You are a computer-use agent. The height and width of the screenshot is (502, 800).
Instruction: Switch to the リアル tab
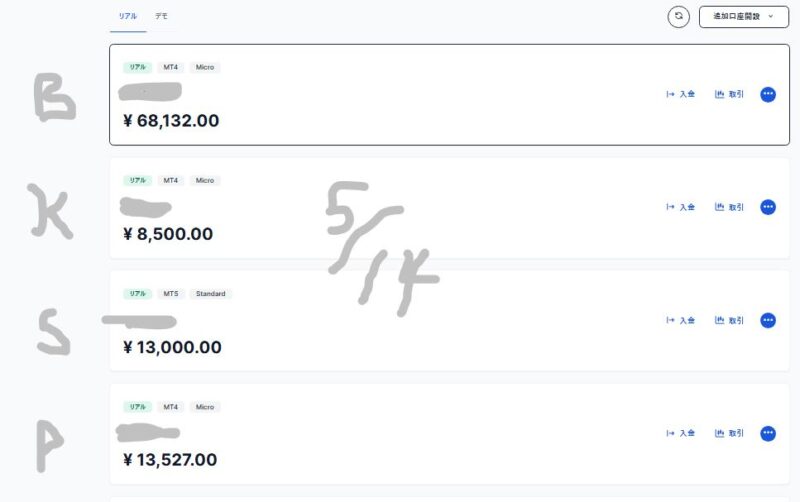pos(128,16)
